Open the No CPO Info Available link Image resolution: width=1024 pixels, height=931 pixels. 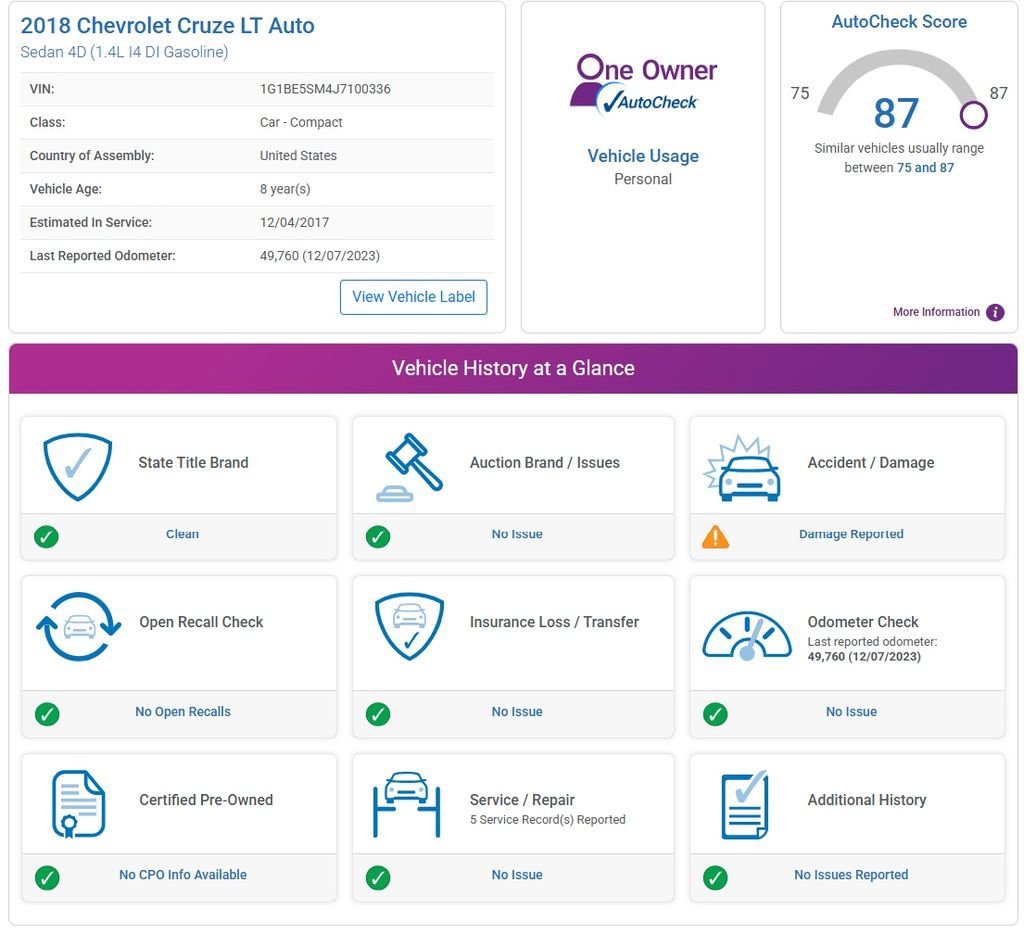click(183, 875)
